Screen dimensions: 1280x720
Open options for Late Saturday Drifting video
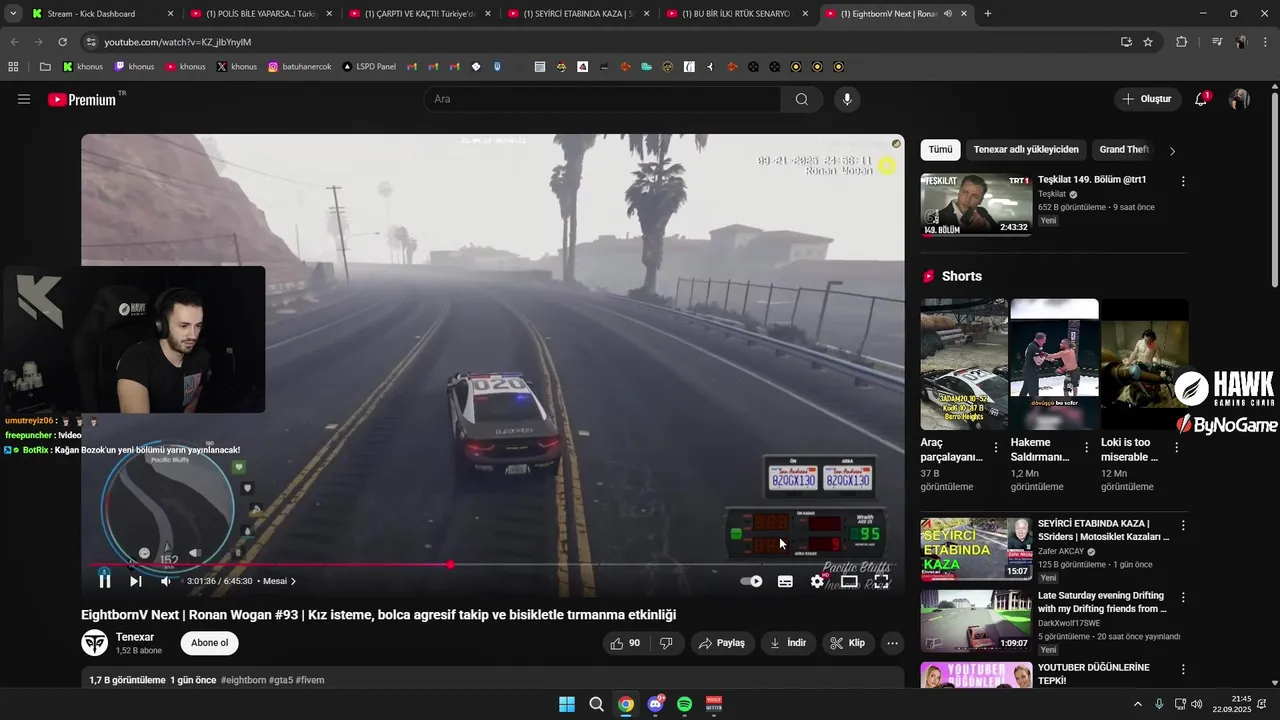(x=1183, y=597)
